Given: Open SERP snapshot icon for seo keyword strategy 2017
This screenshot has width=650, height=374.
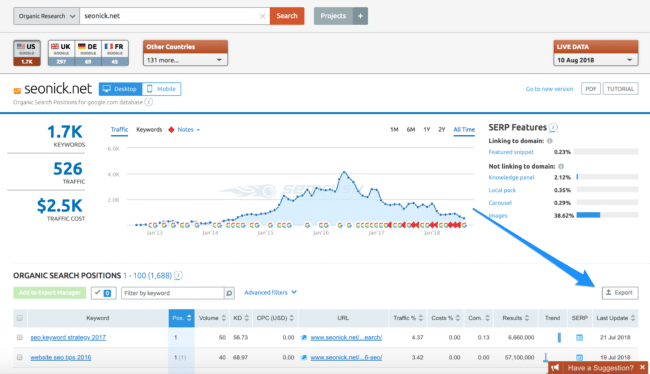Looking at the screenshot, I should [580, 338].
